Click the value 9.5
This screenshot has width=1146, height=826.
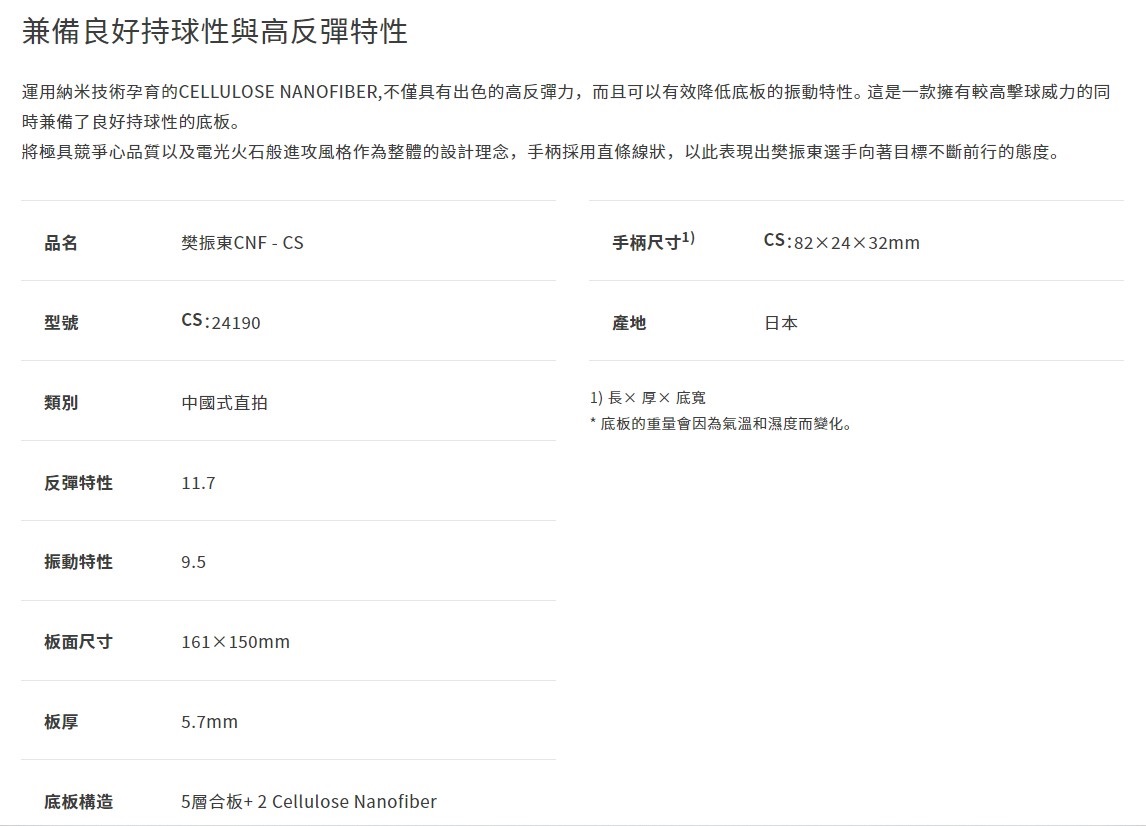tap(194, 562)
